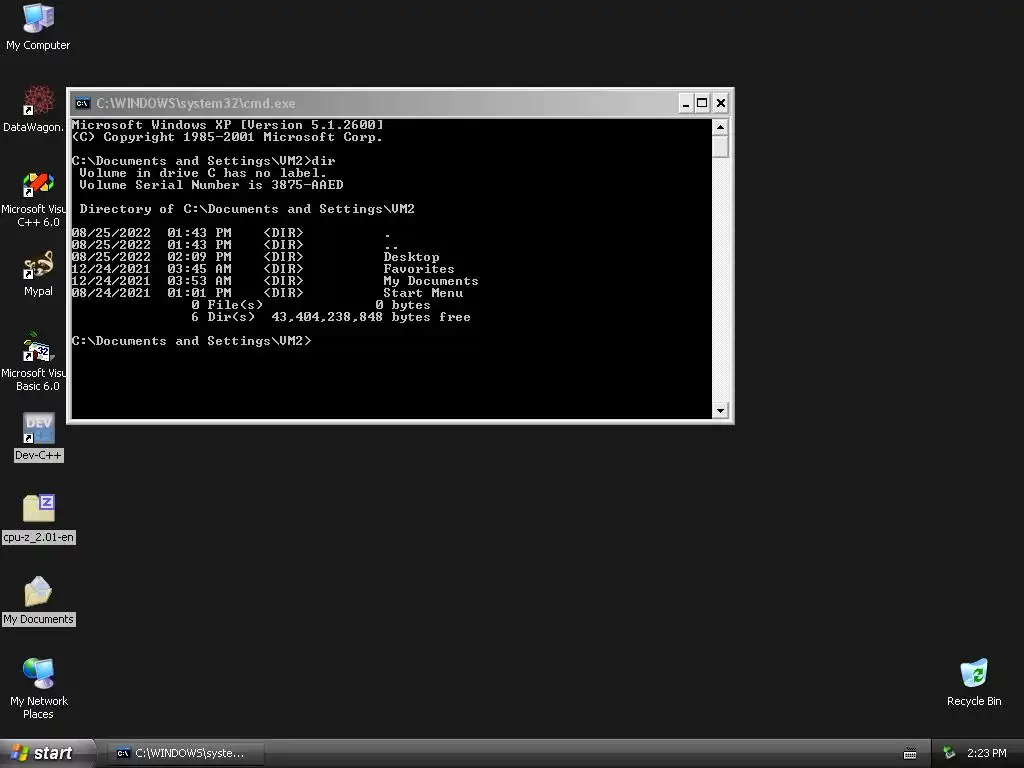This screenshot has height=768, width=1024.
Task: Click the Copyright 1985-2001 Microsoft Corp. line
Action: 227,137
